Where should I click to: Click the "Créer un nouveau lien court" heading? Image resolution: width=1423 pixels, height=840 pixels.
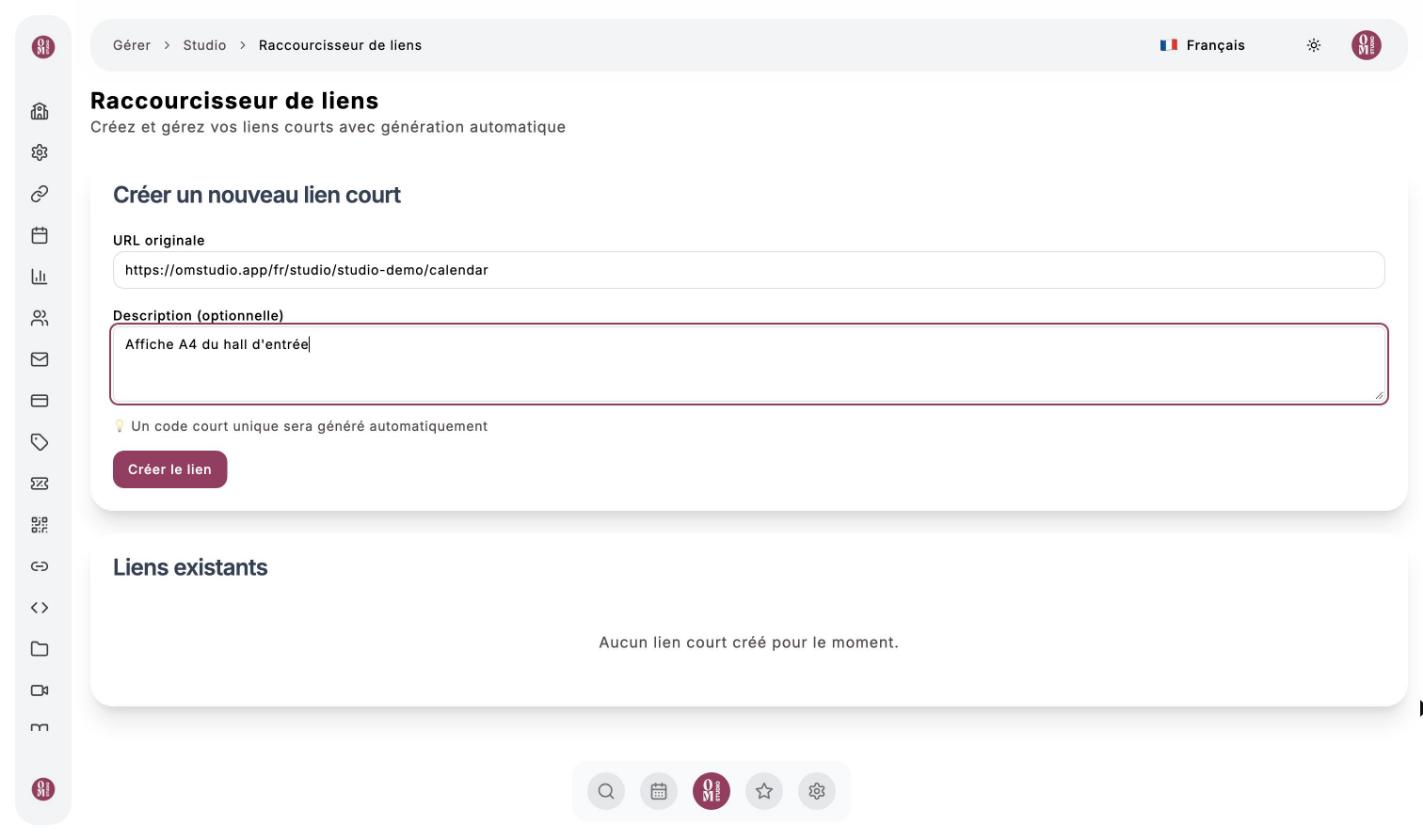pos(257,195)
